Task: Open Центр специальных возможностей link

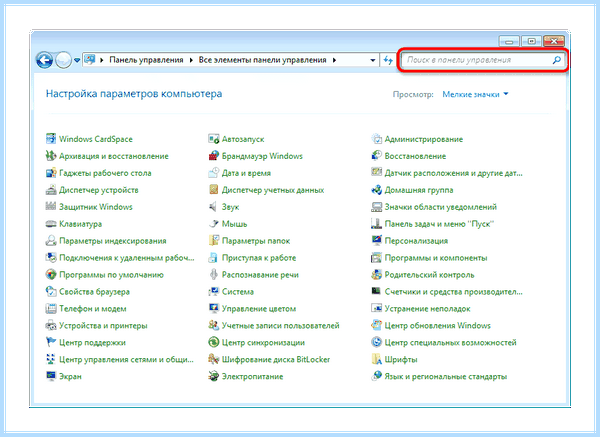Action: click(x=450, y=342)
